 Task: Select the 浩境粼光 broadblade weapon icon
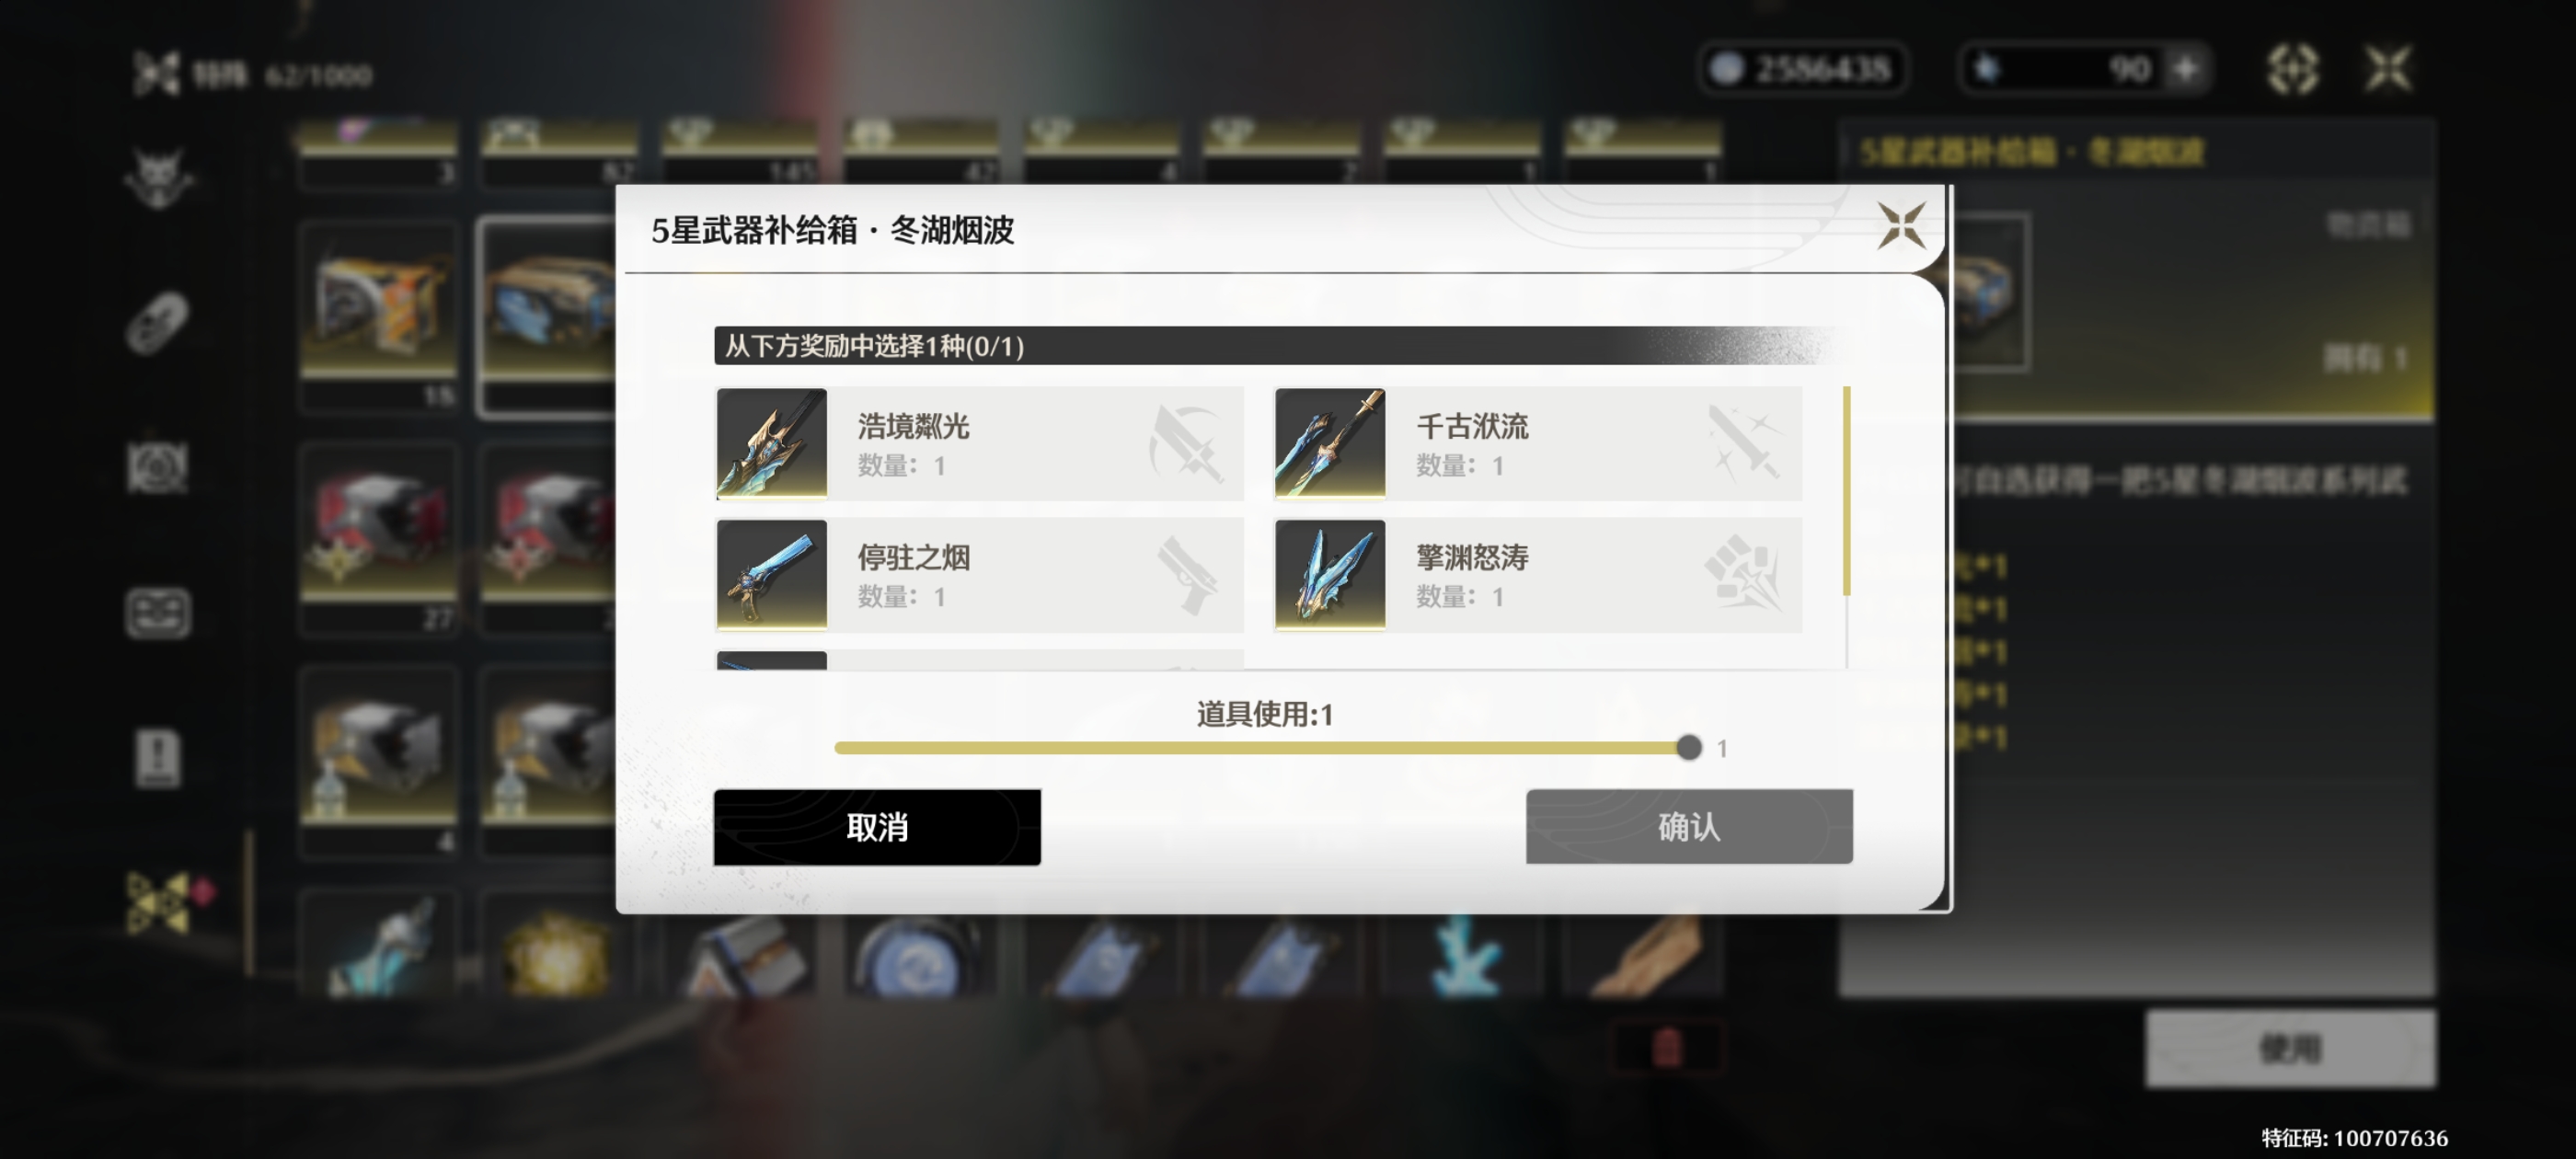[x=771, y=443]
